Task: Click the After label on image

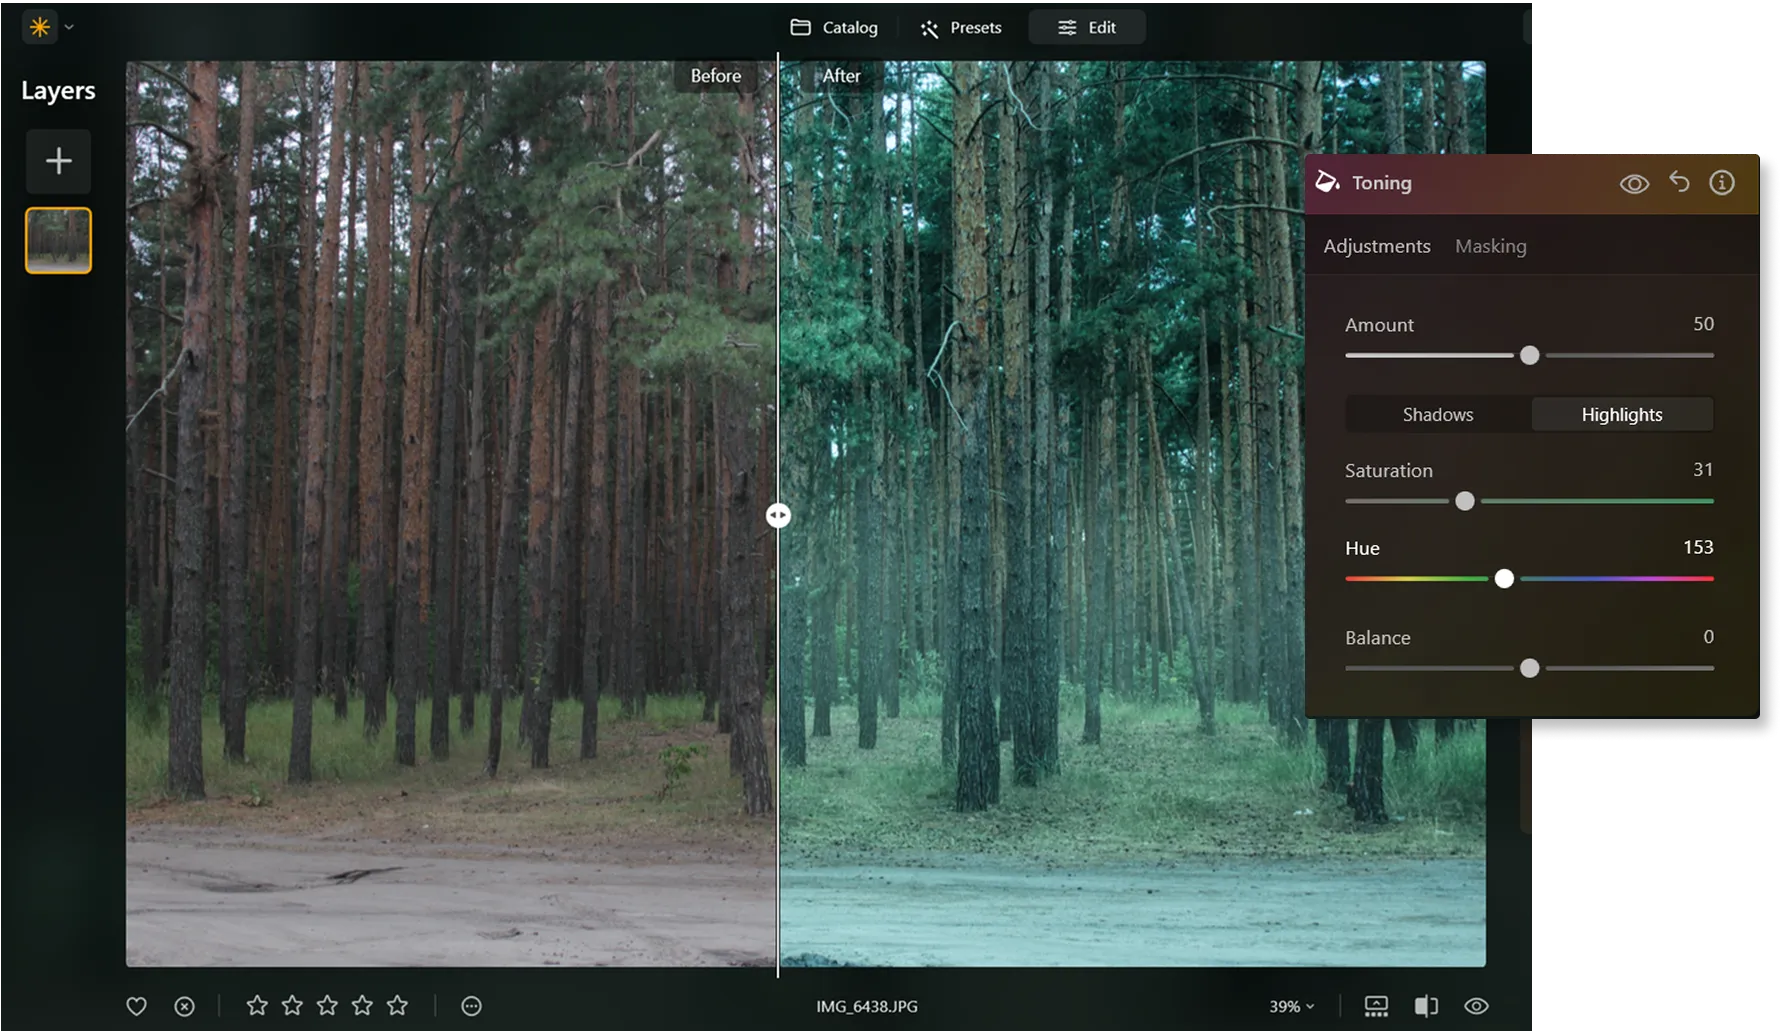Action: pyautogui.click(x=841, y=76)
